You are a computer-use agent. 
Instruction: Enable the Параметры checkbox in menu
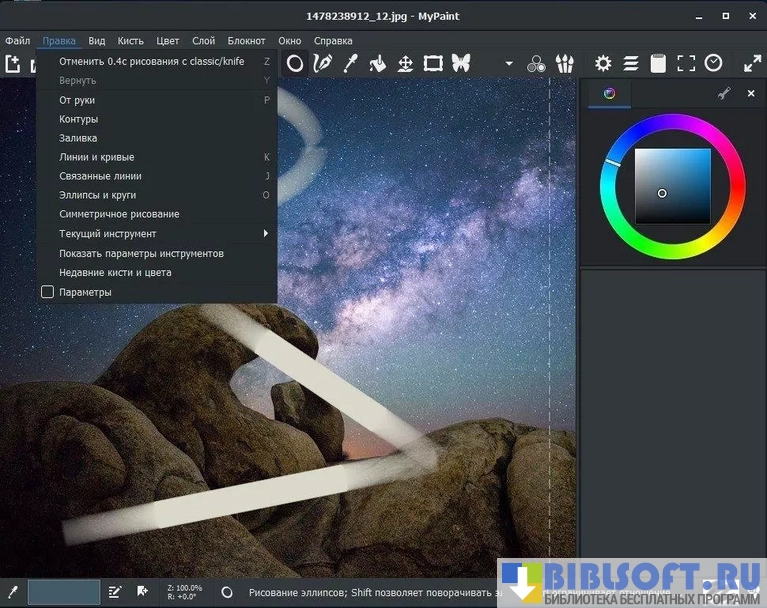[x=47, y=292]
